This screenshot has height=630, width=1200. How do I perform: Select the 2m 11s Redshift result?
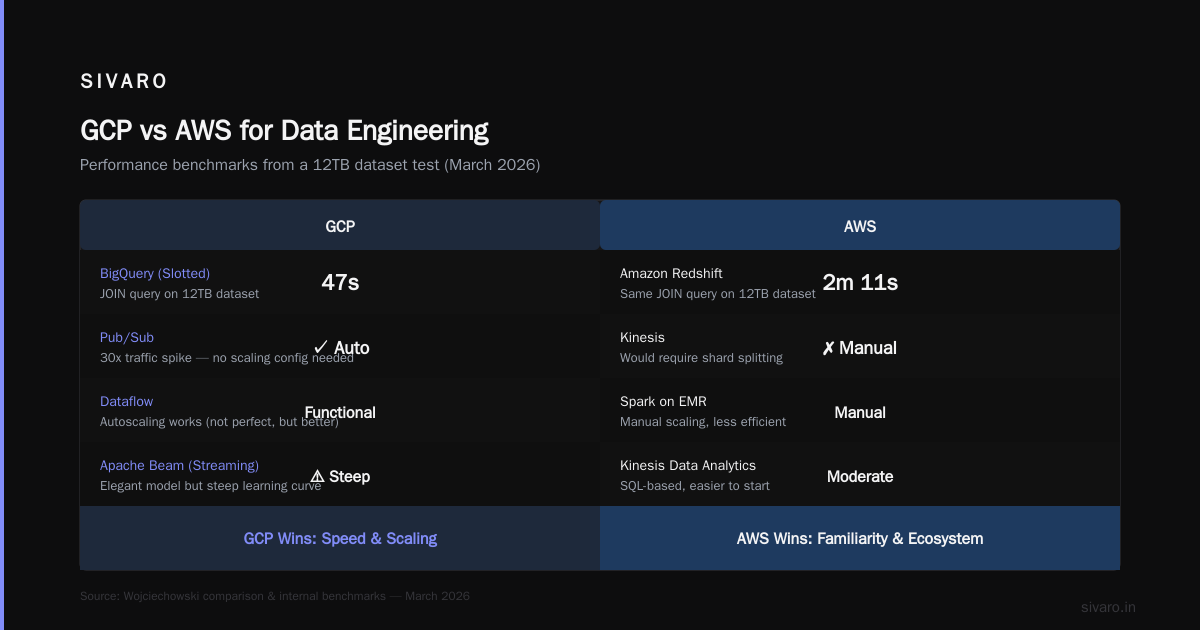[860, 282]
